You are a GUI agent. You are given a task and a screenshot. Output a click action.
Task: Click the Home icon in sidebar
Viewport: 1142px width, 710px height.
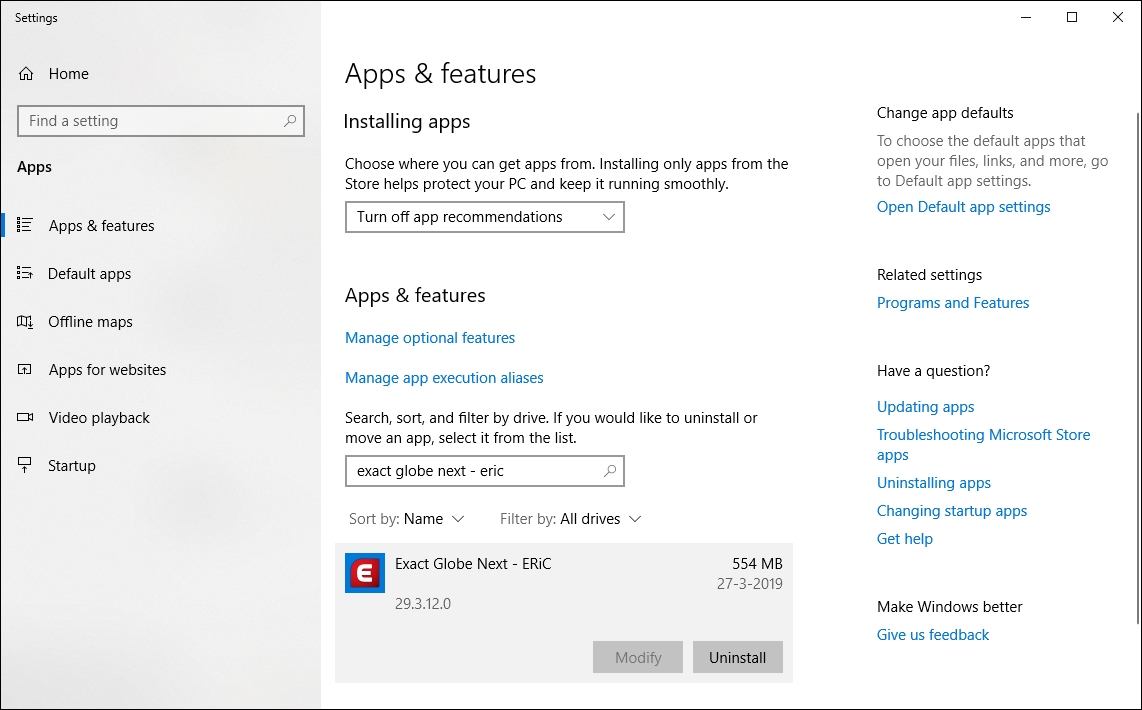(26, 74)
